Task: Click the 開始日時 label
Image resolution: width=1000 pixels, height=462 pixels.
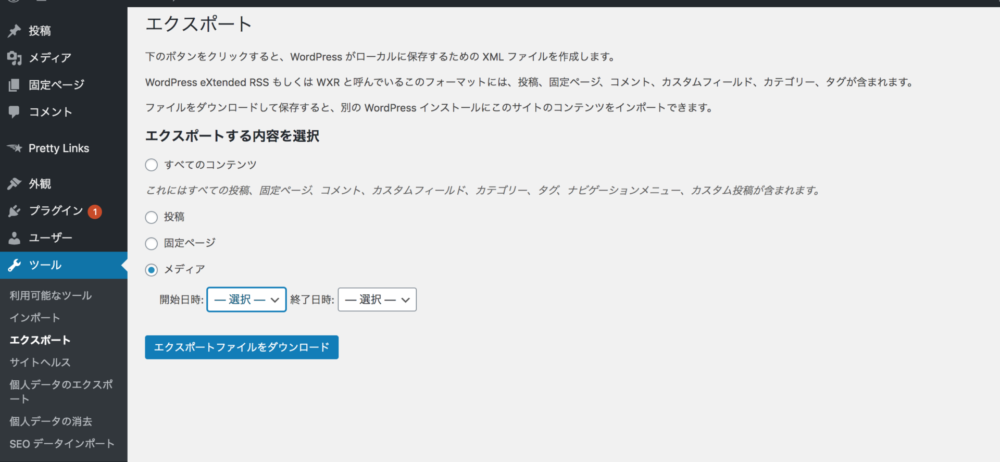Action: point(182,300)
